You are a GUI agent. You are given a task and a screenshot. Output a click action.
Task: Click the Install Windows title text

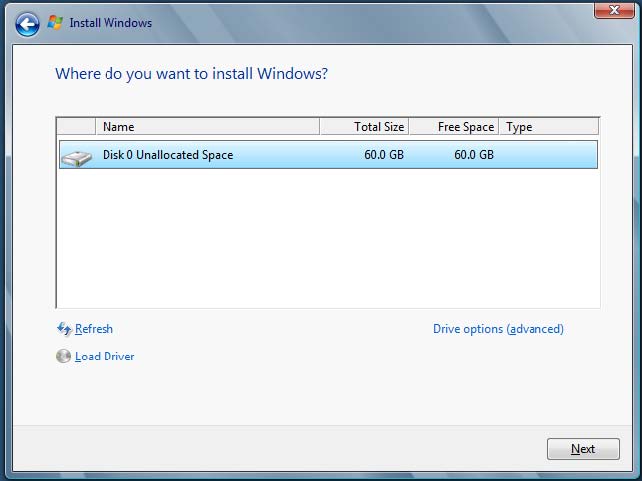pos(110,22)
